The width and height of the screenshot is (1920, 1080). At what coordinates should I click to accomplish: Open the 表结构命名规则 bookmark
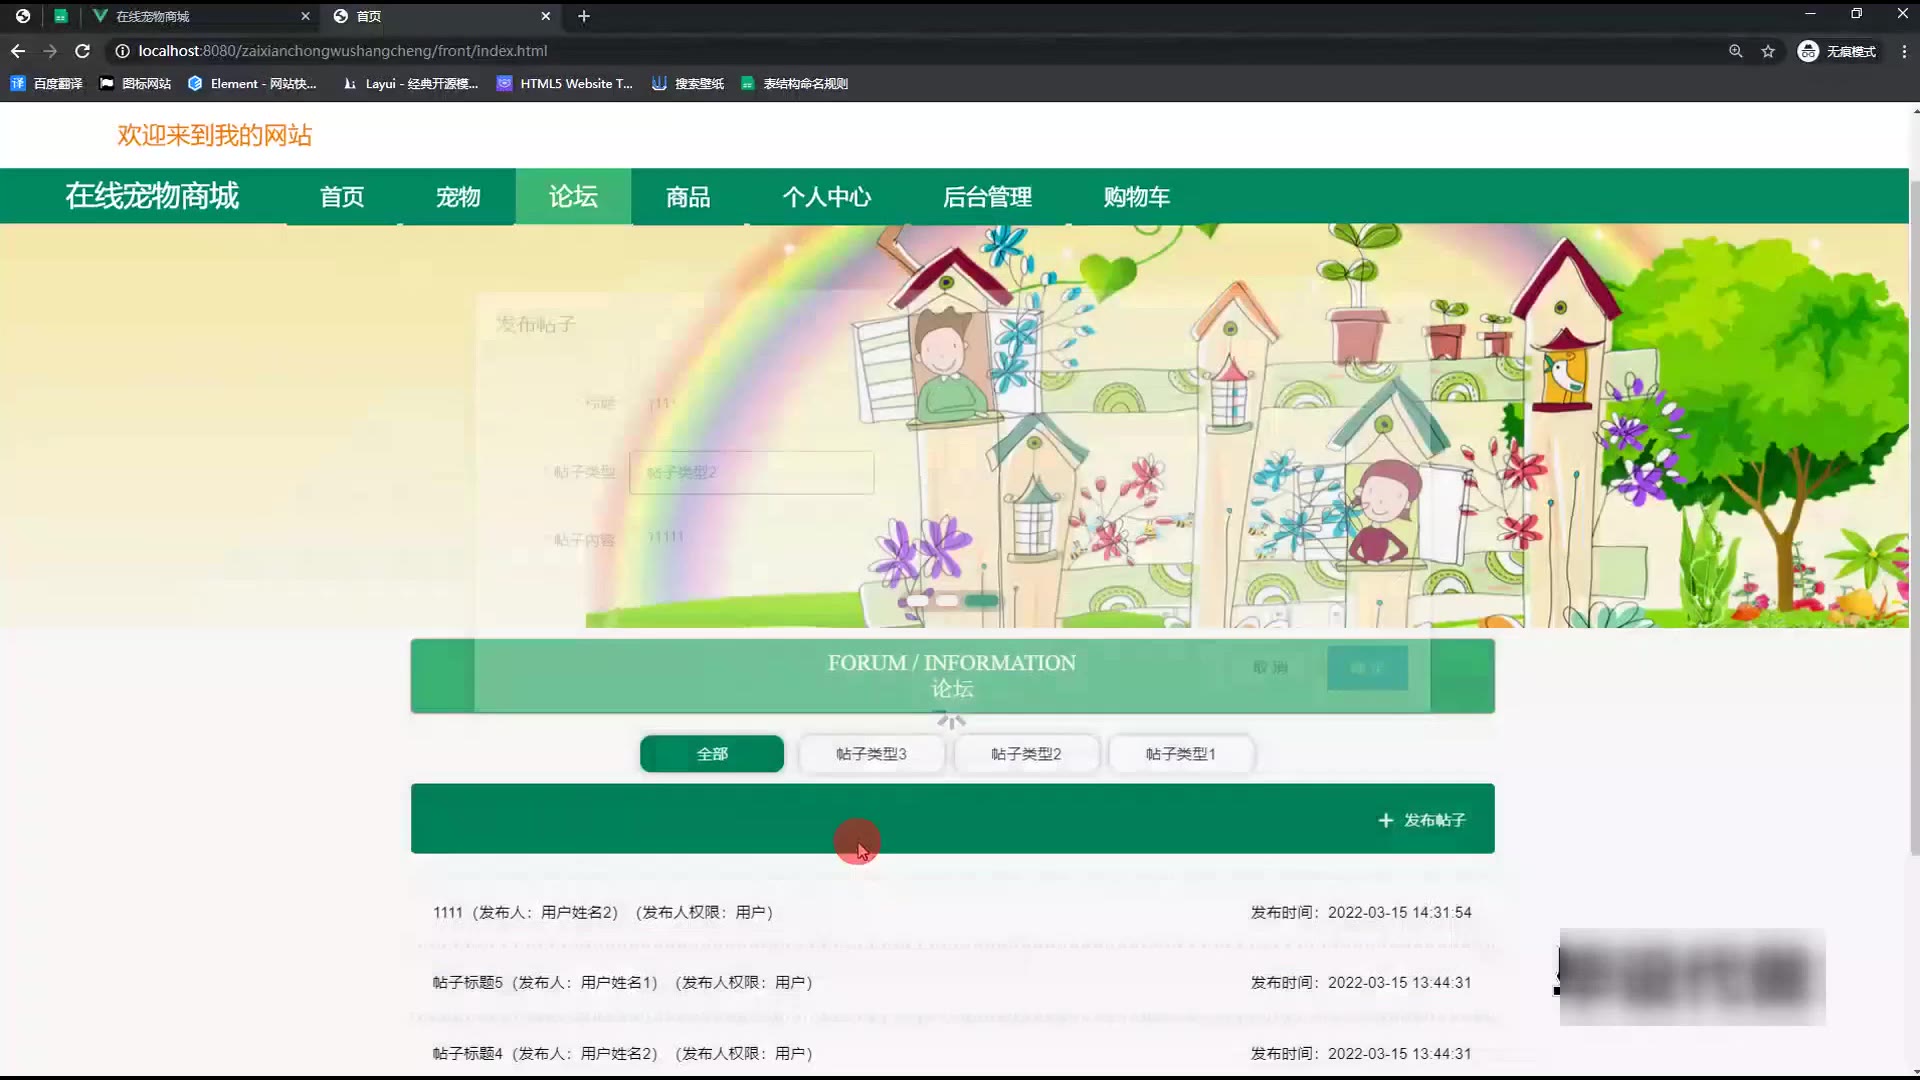click(x=795, y=84)
